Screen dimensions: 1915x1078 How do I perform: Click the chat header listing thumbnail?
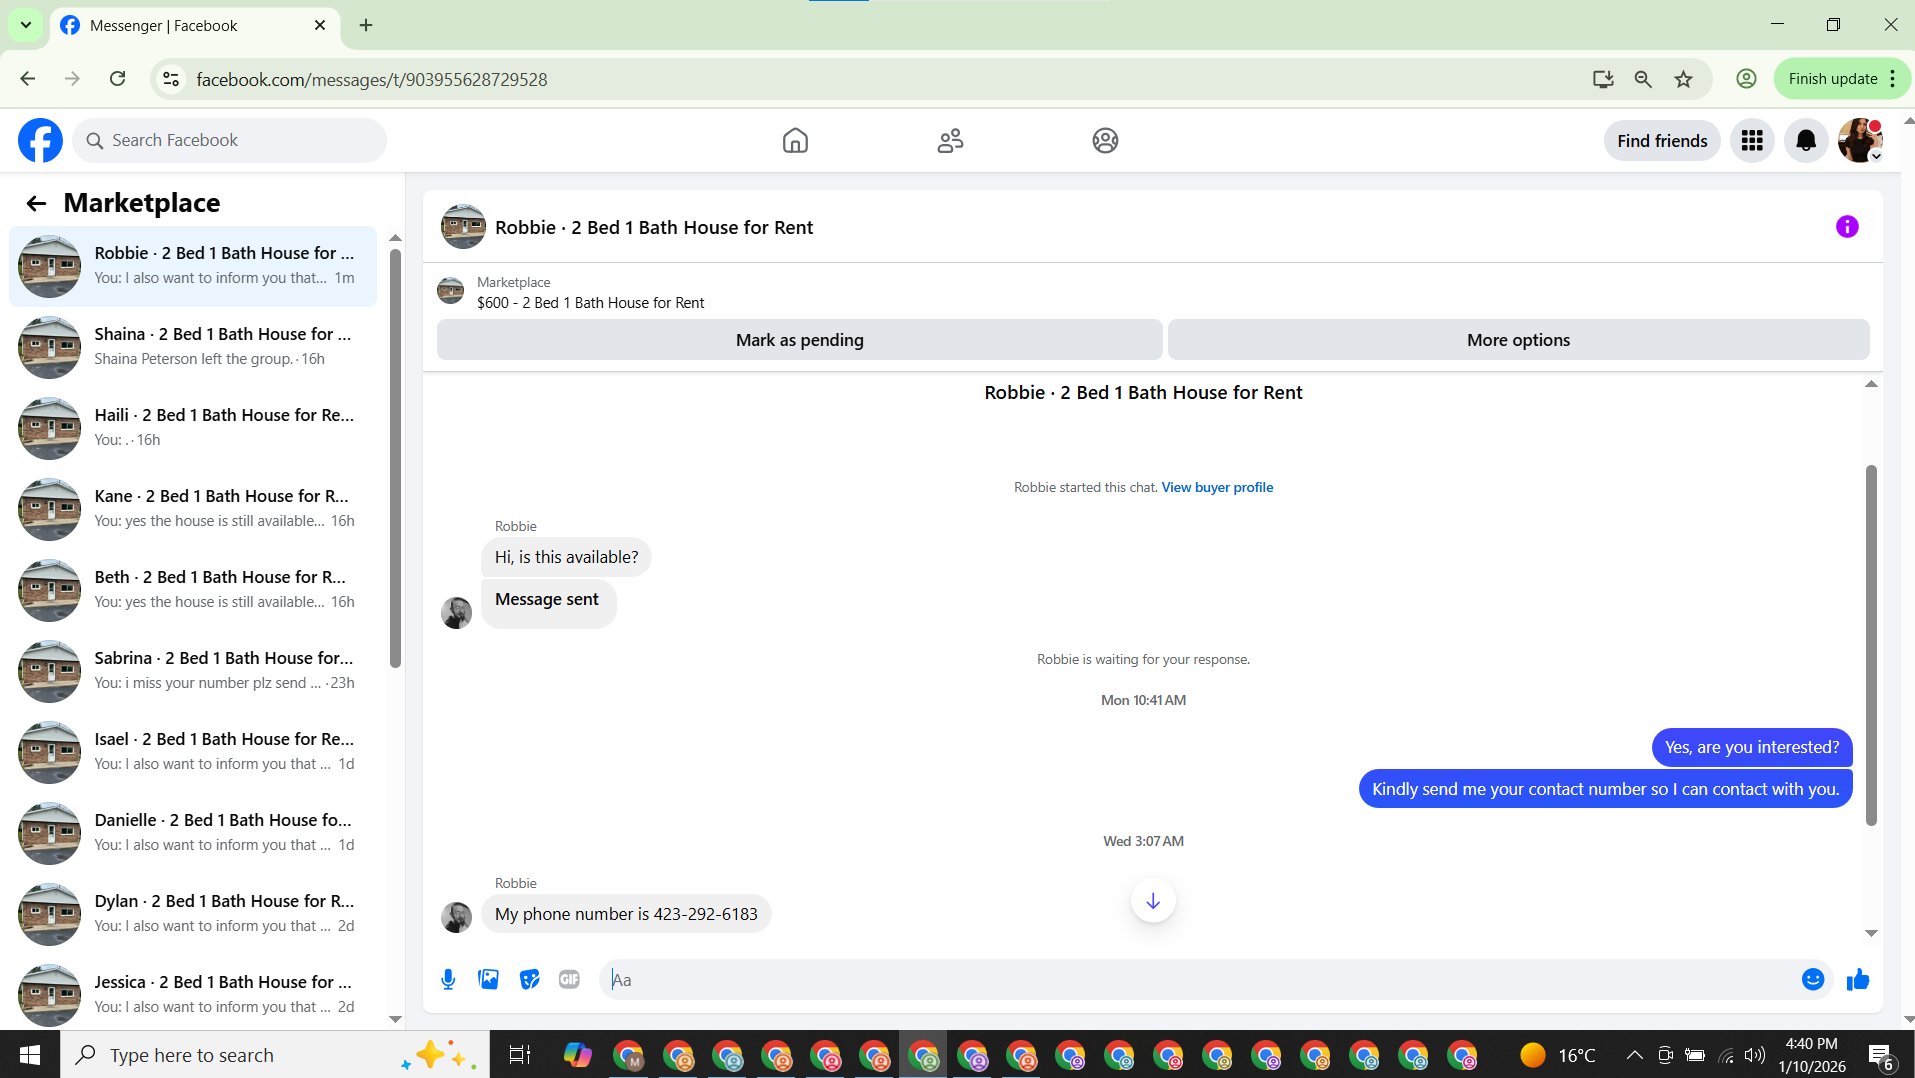(463, 227)
